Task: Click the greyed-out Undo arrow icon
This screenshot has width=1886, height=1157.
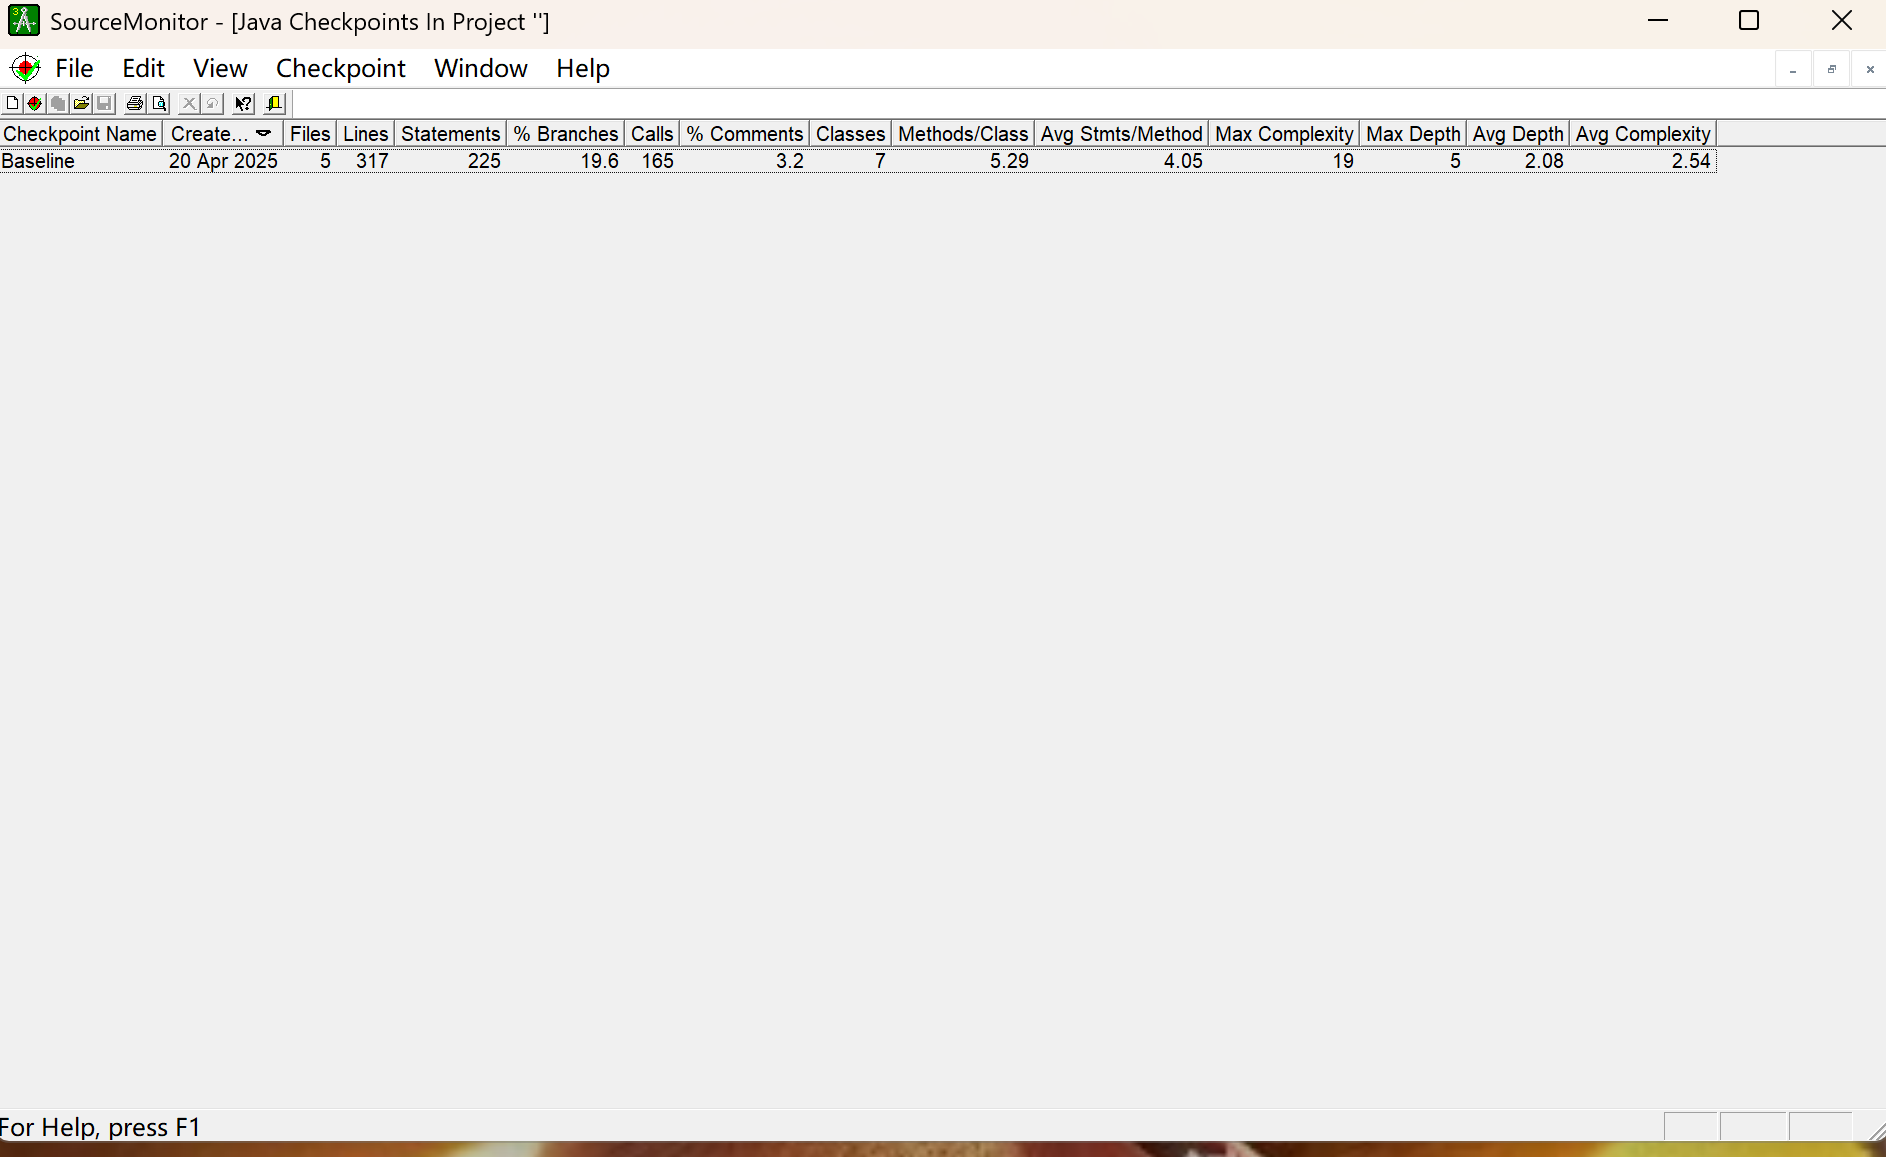Action: 212,103
